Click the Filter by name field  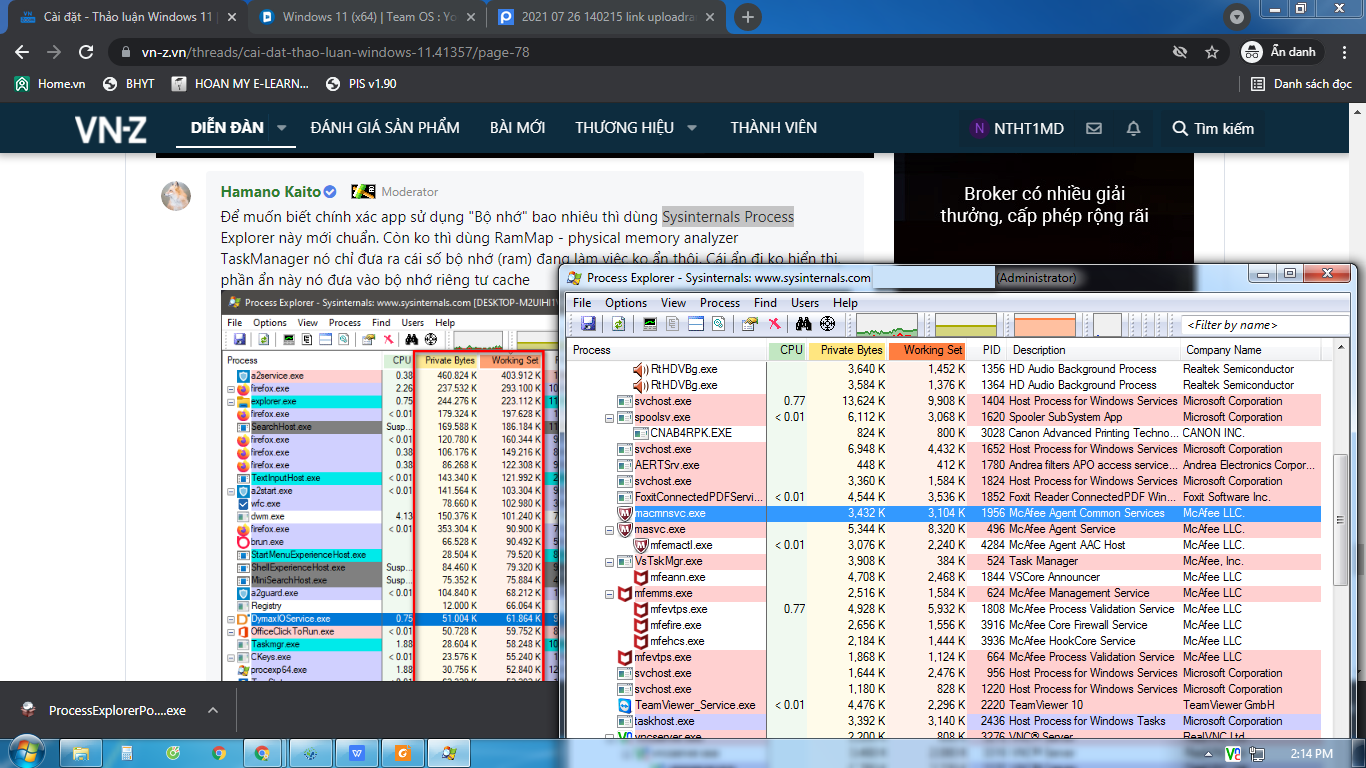tap(1265, 325)
